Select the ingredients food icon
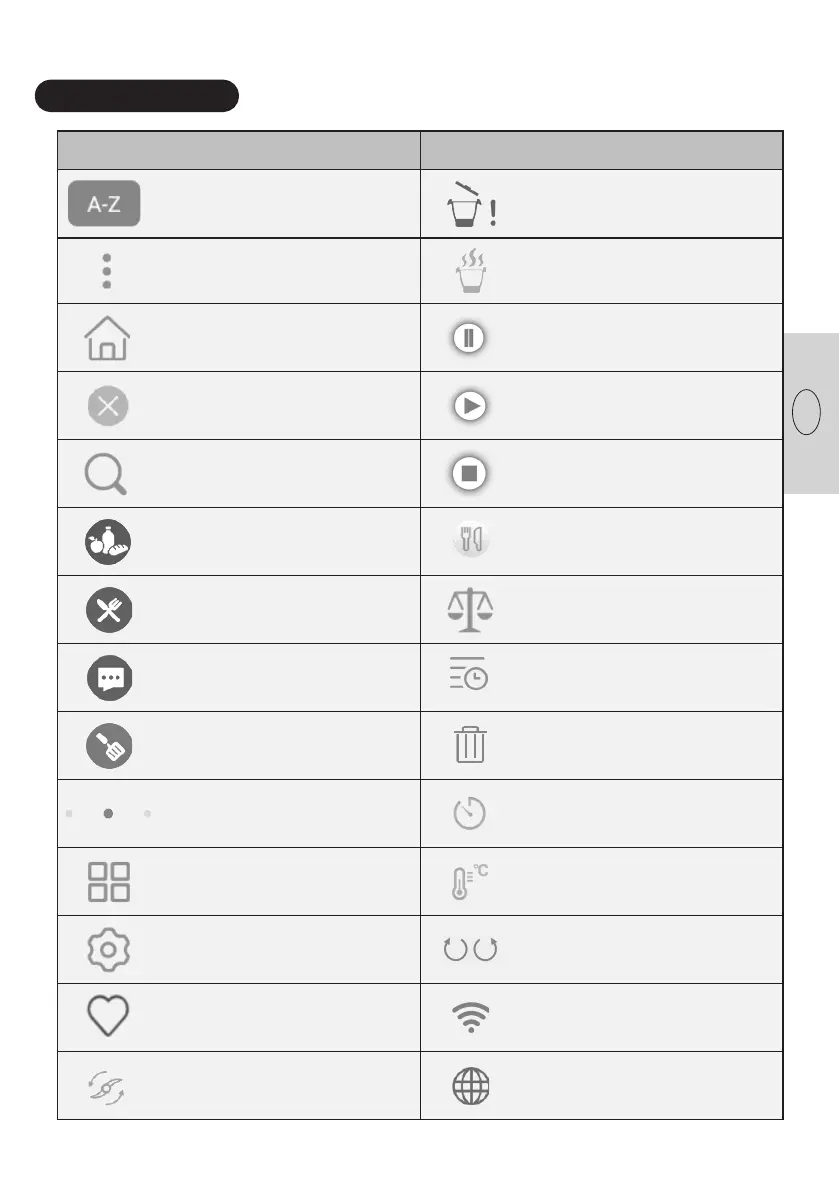Viewport: 839px width, 1191px height. coord(108,543)
